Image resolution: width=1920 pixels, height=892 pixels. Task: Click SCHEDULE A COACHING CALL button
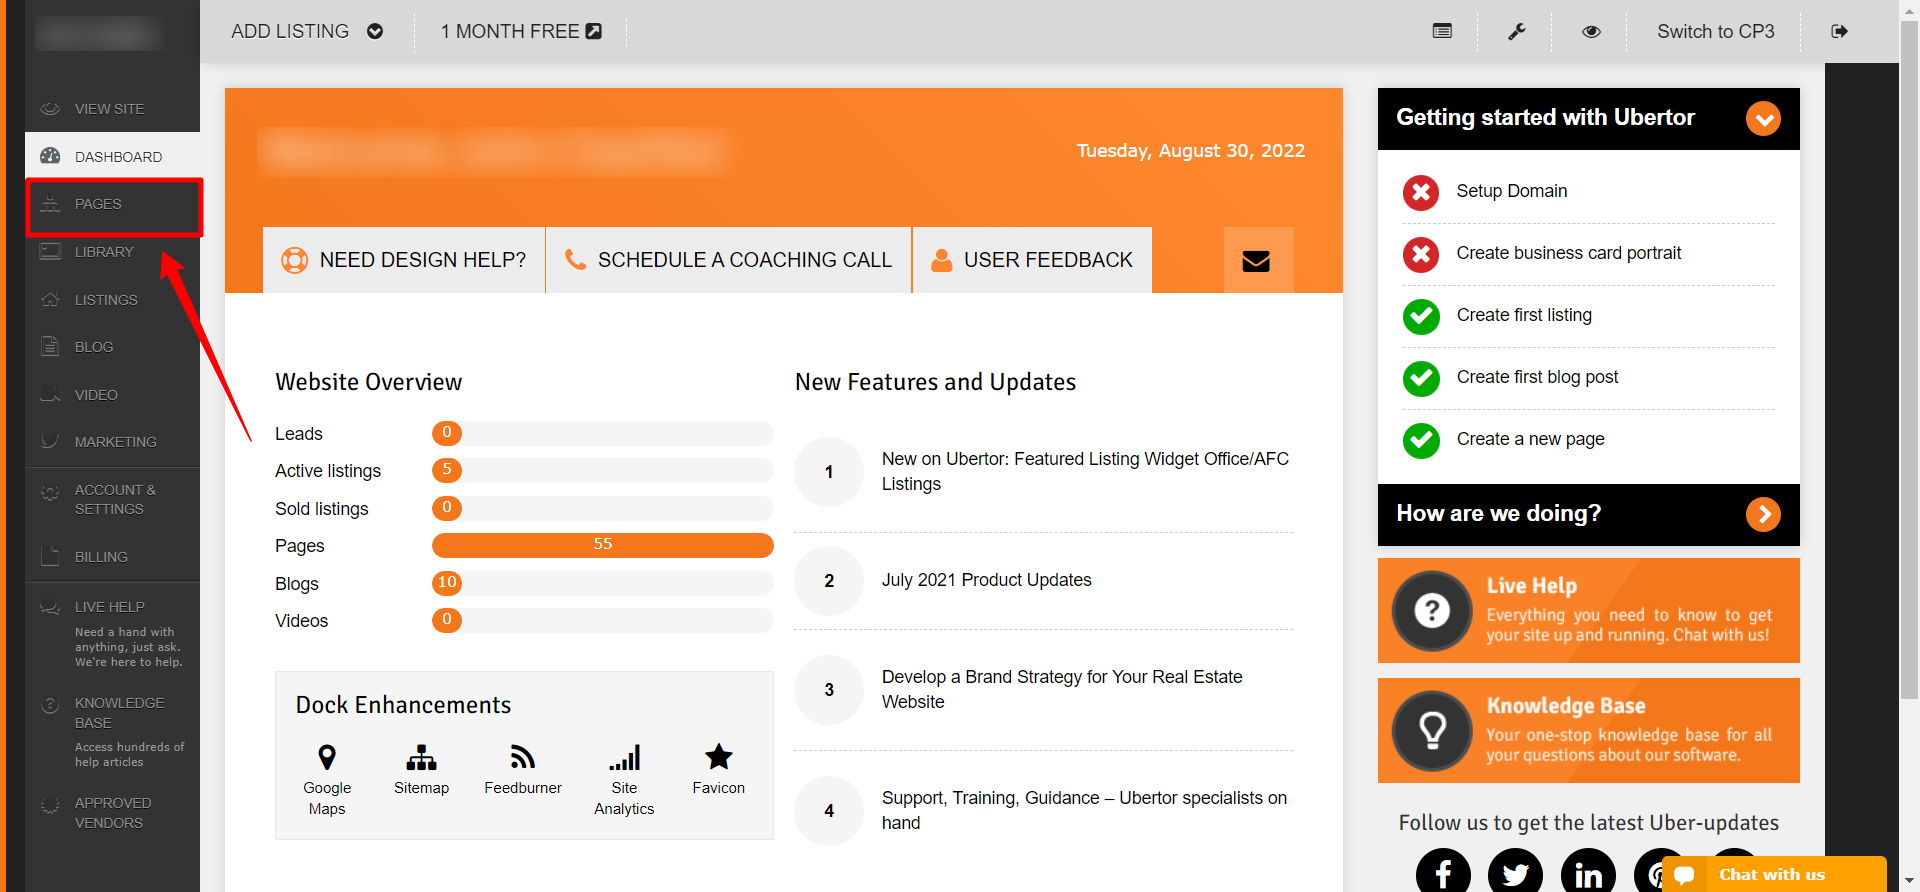pyautogui.click(x=729, y=260)
